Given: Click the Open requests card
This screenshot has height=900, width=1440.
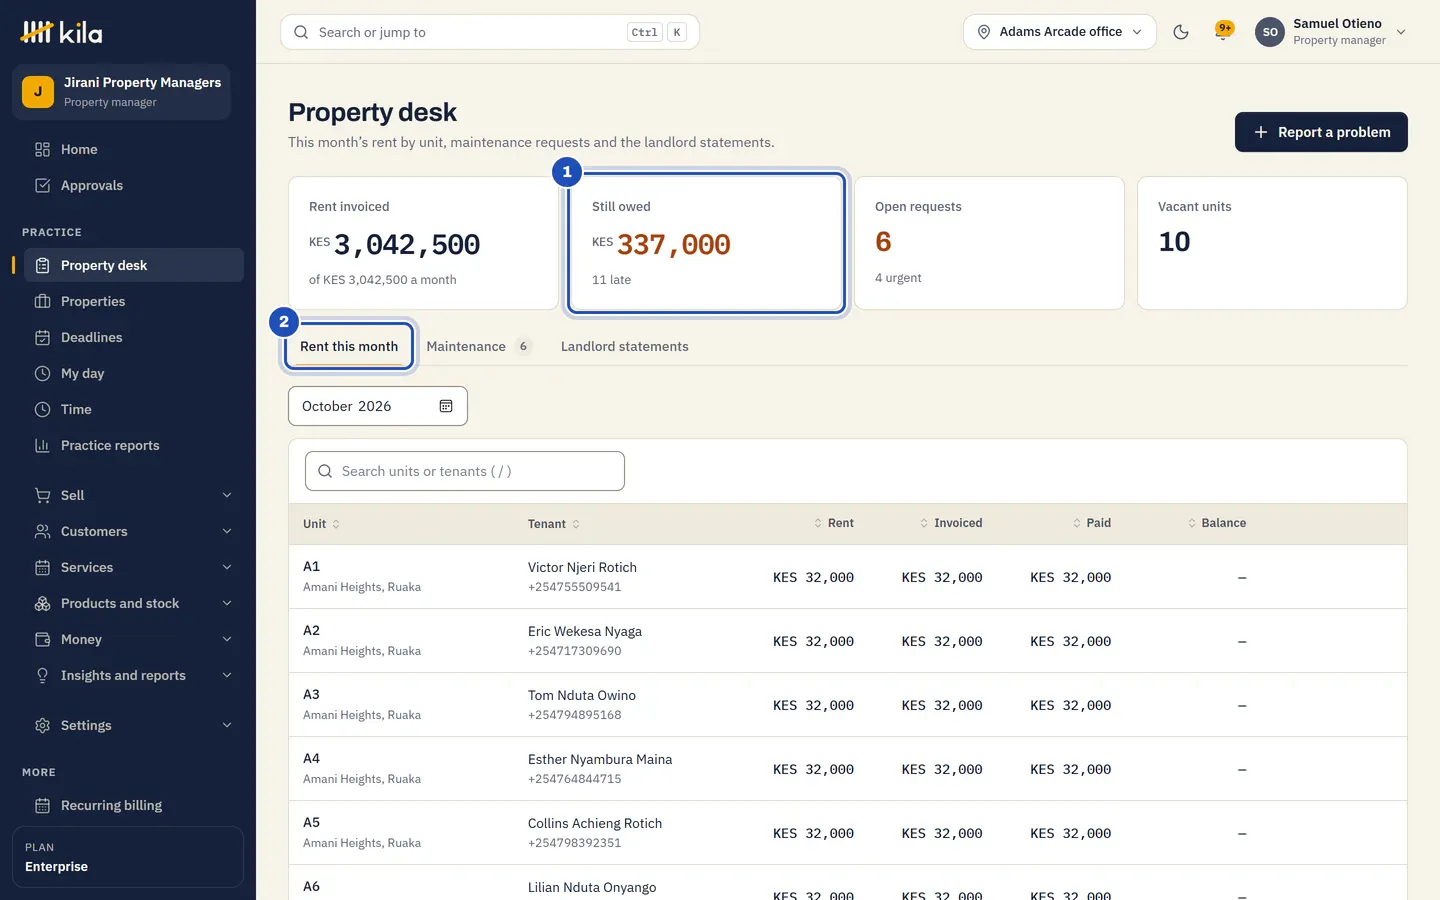Looking at the screenshot, I should (989, 243).
